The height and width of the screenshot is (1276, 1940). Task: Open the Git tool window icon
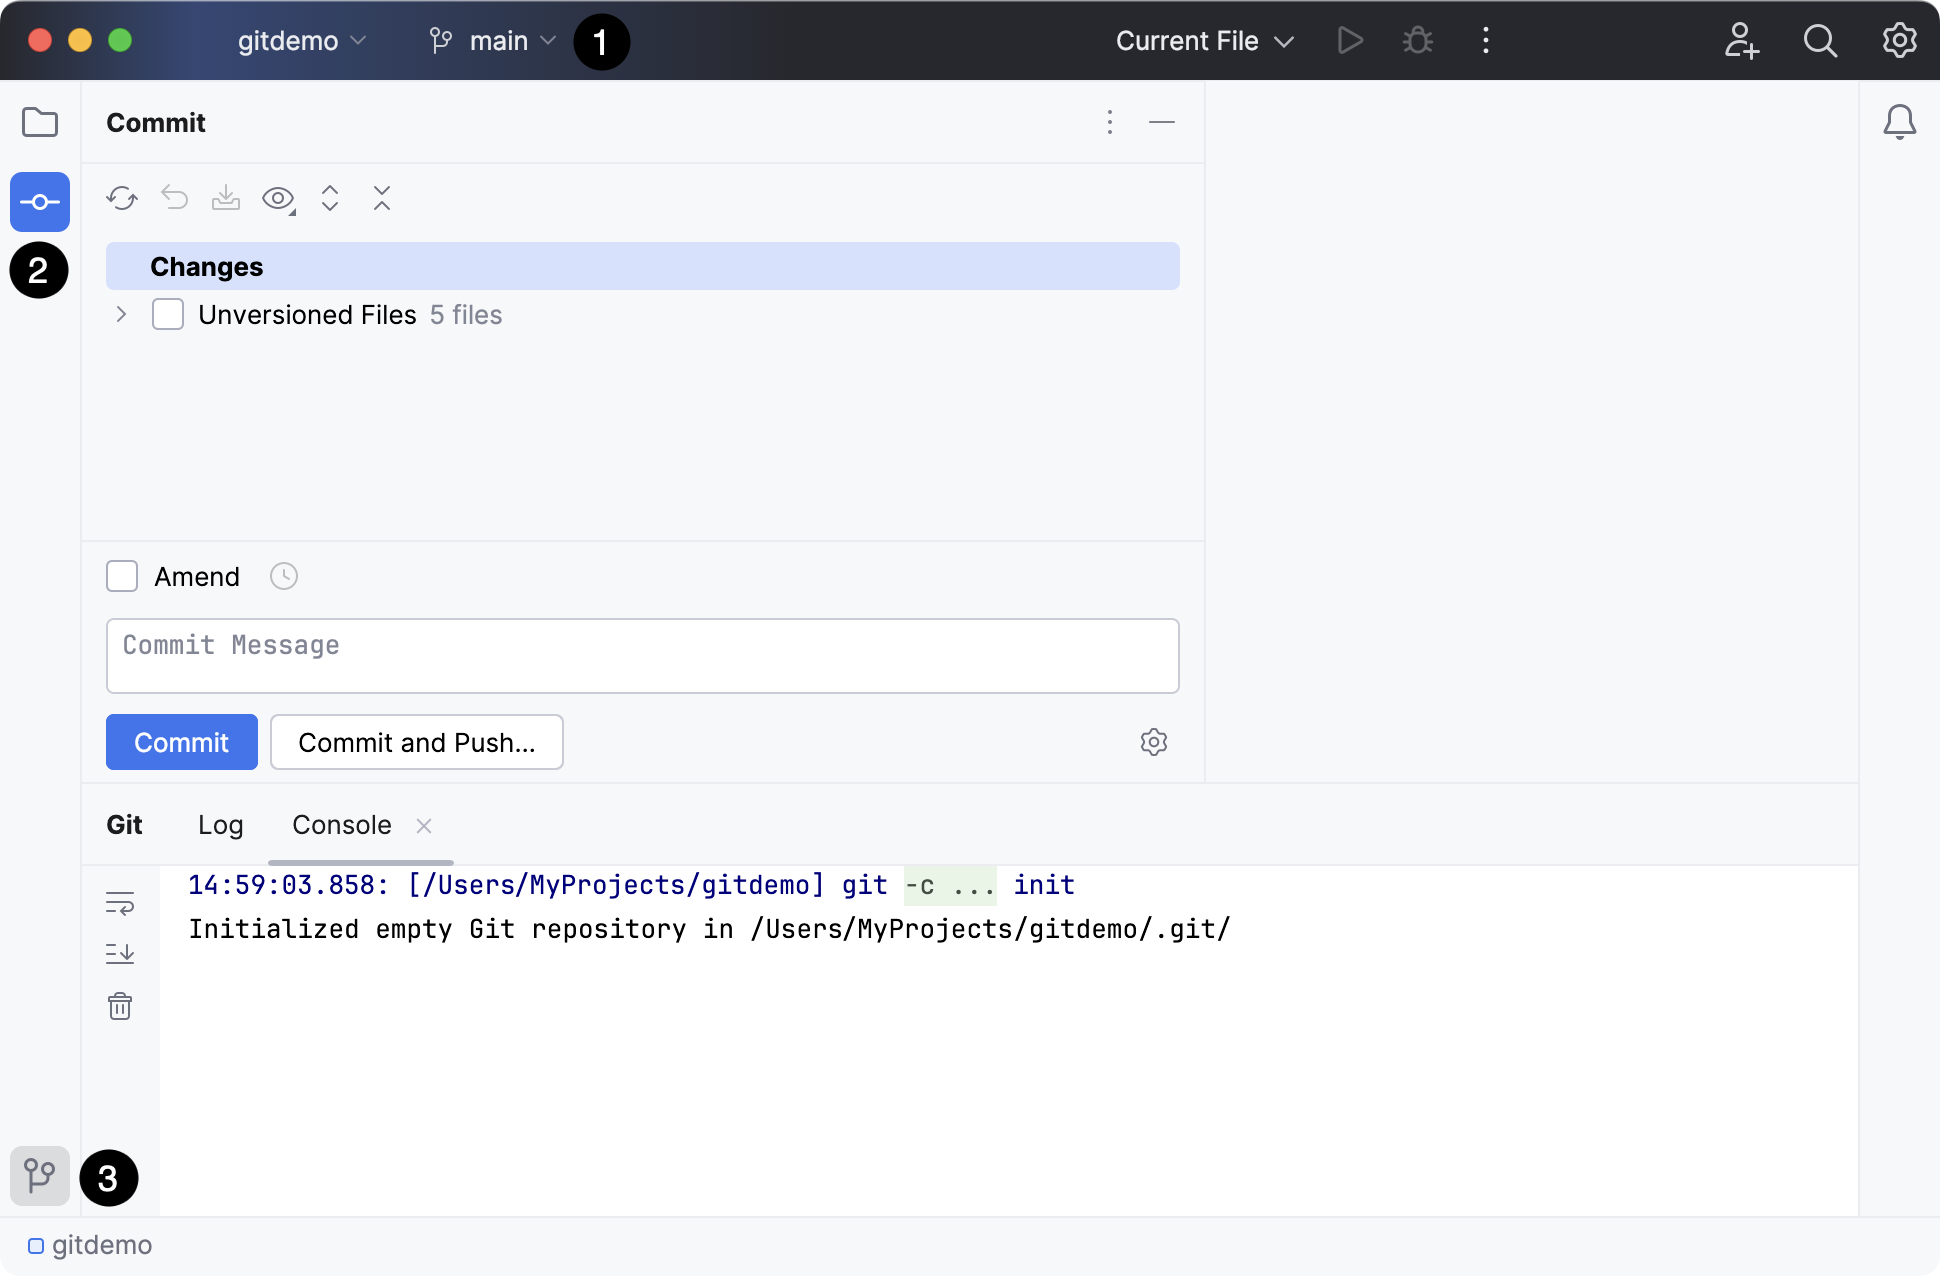point(40,1176)
